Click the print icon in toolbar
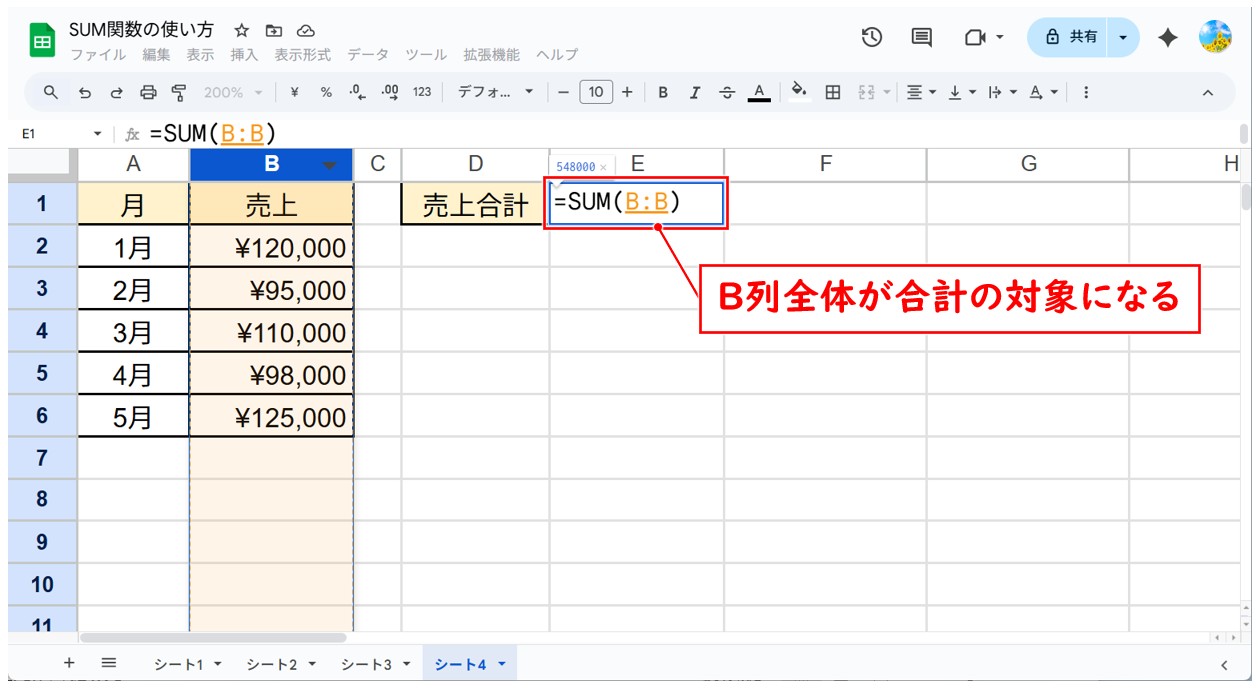The width and height of the screenshot is (1258, 688). point(148,92)
